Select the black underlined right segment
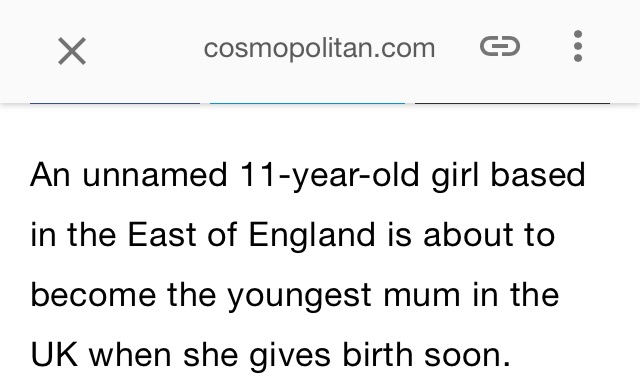This screenshot has height=387, width=640. coord(512,103)
